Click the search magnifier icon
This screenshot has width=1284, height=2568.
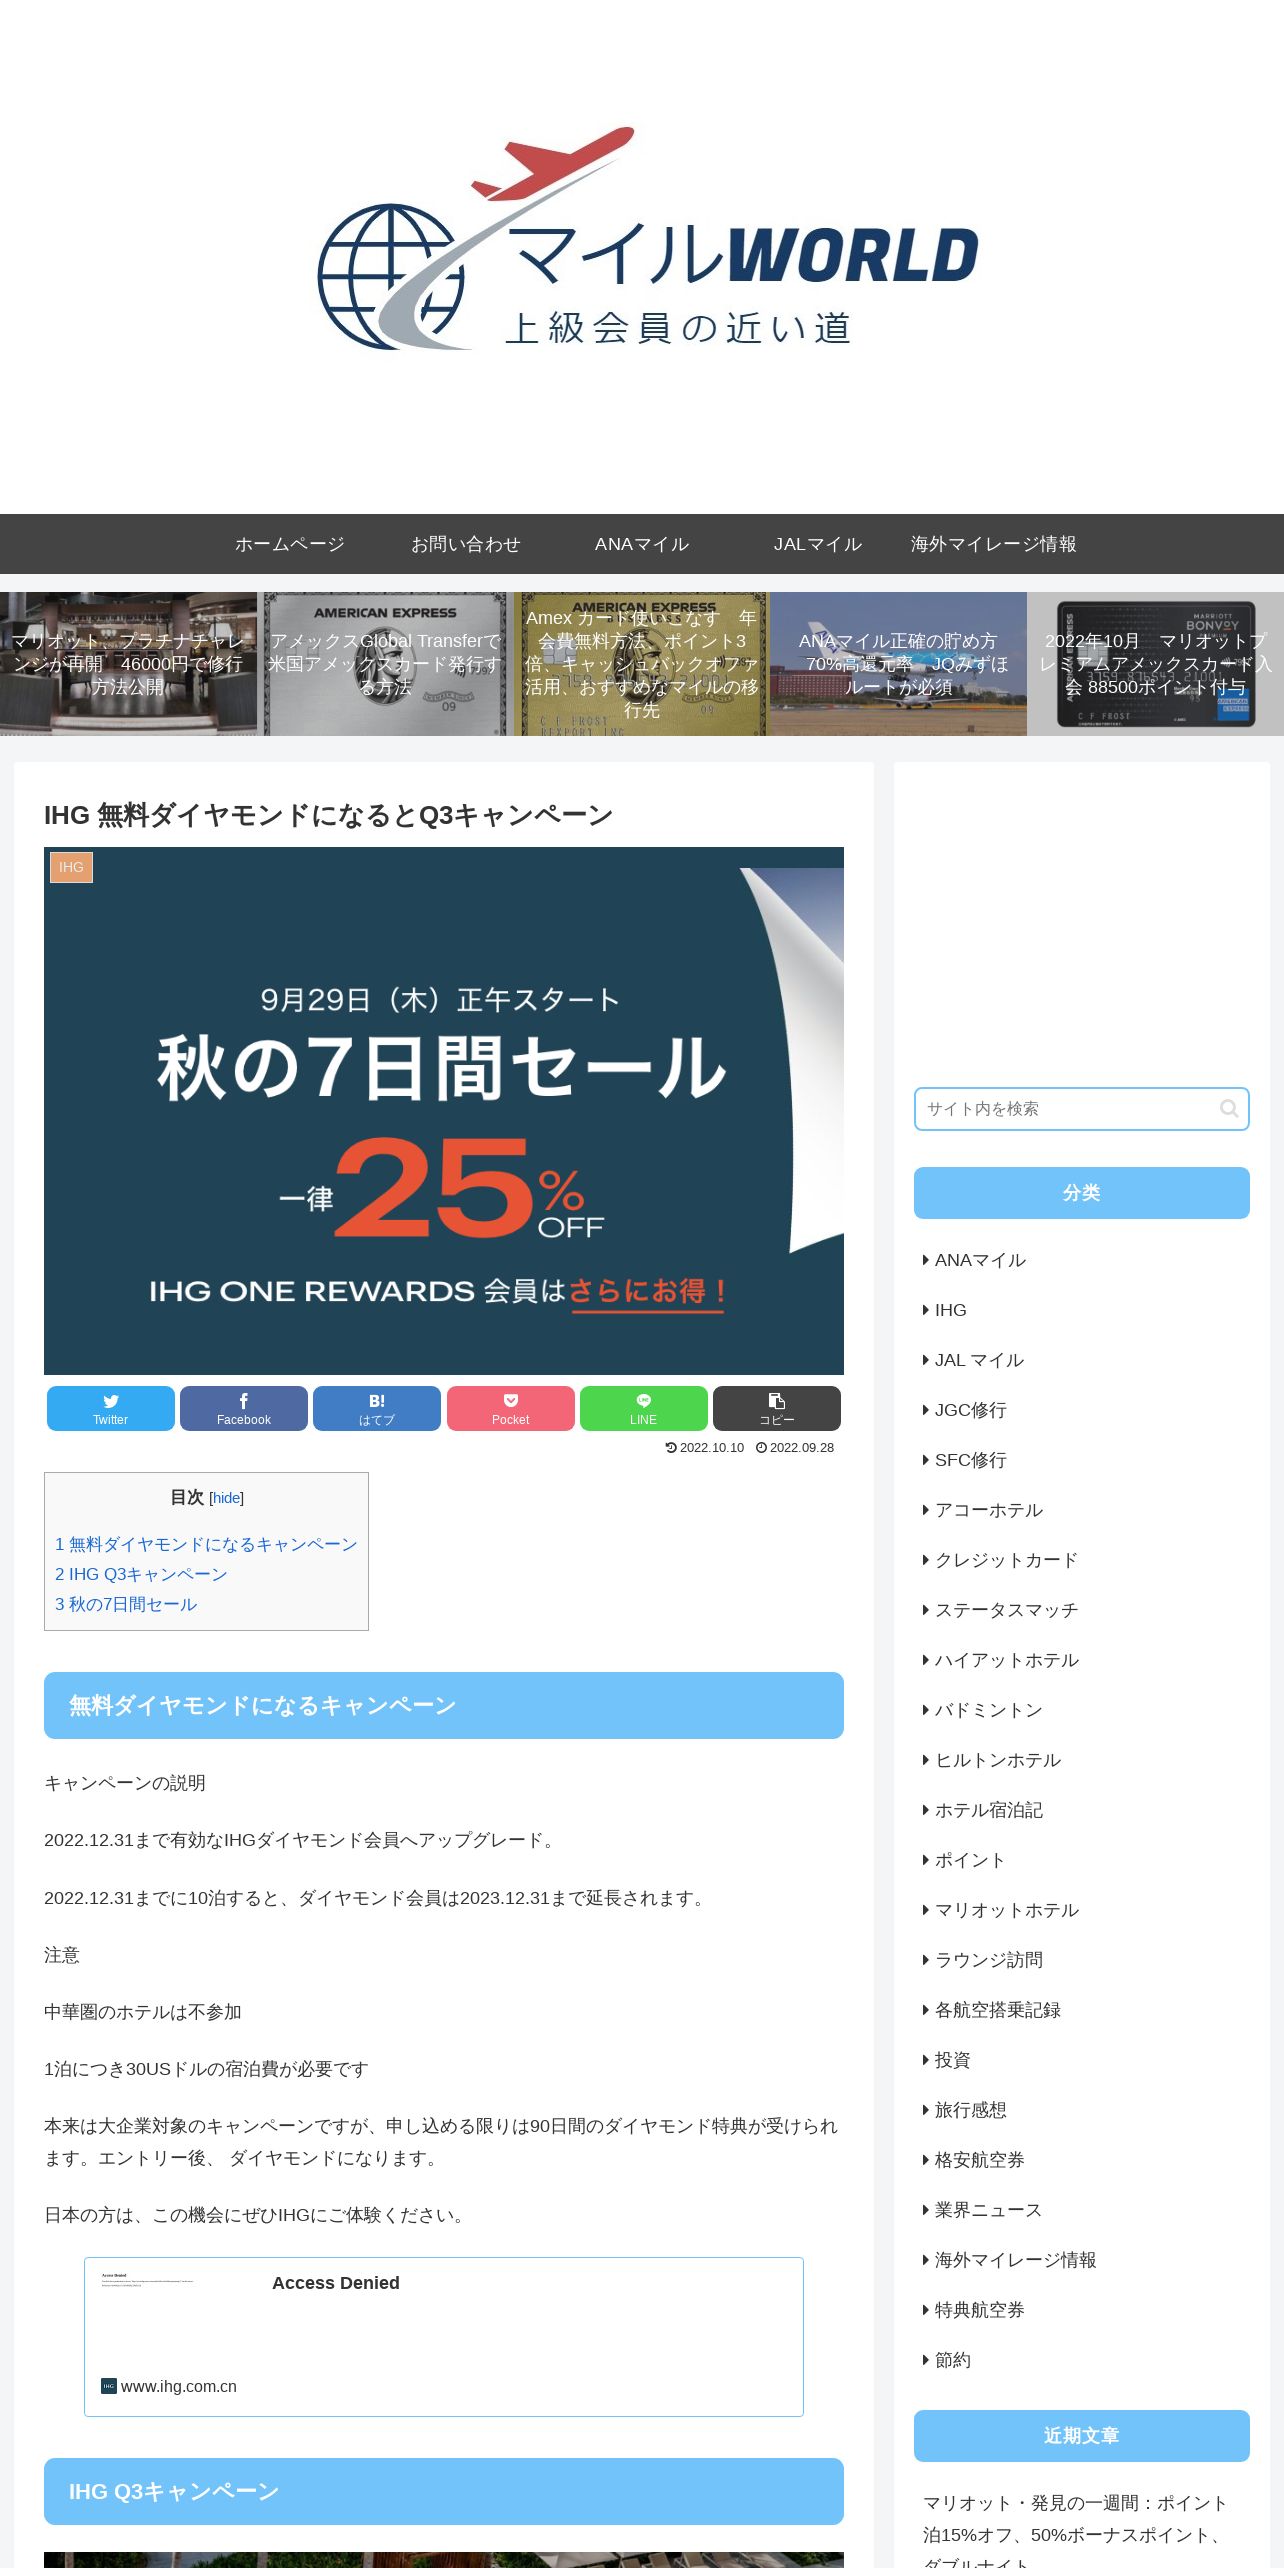pyautogui.click(x=1229, y=1108)
